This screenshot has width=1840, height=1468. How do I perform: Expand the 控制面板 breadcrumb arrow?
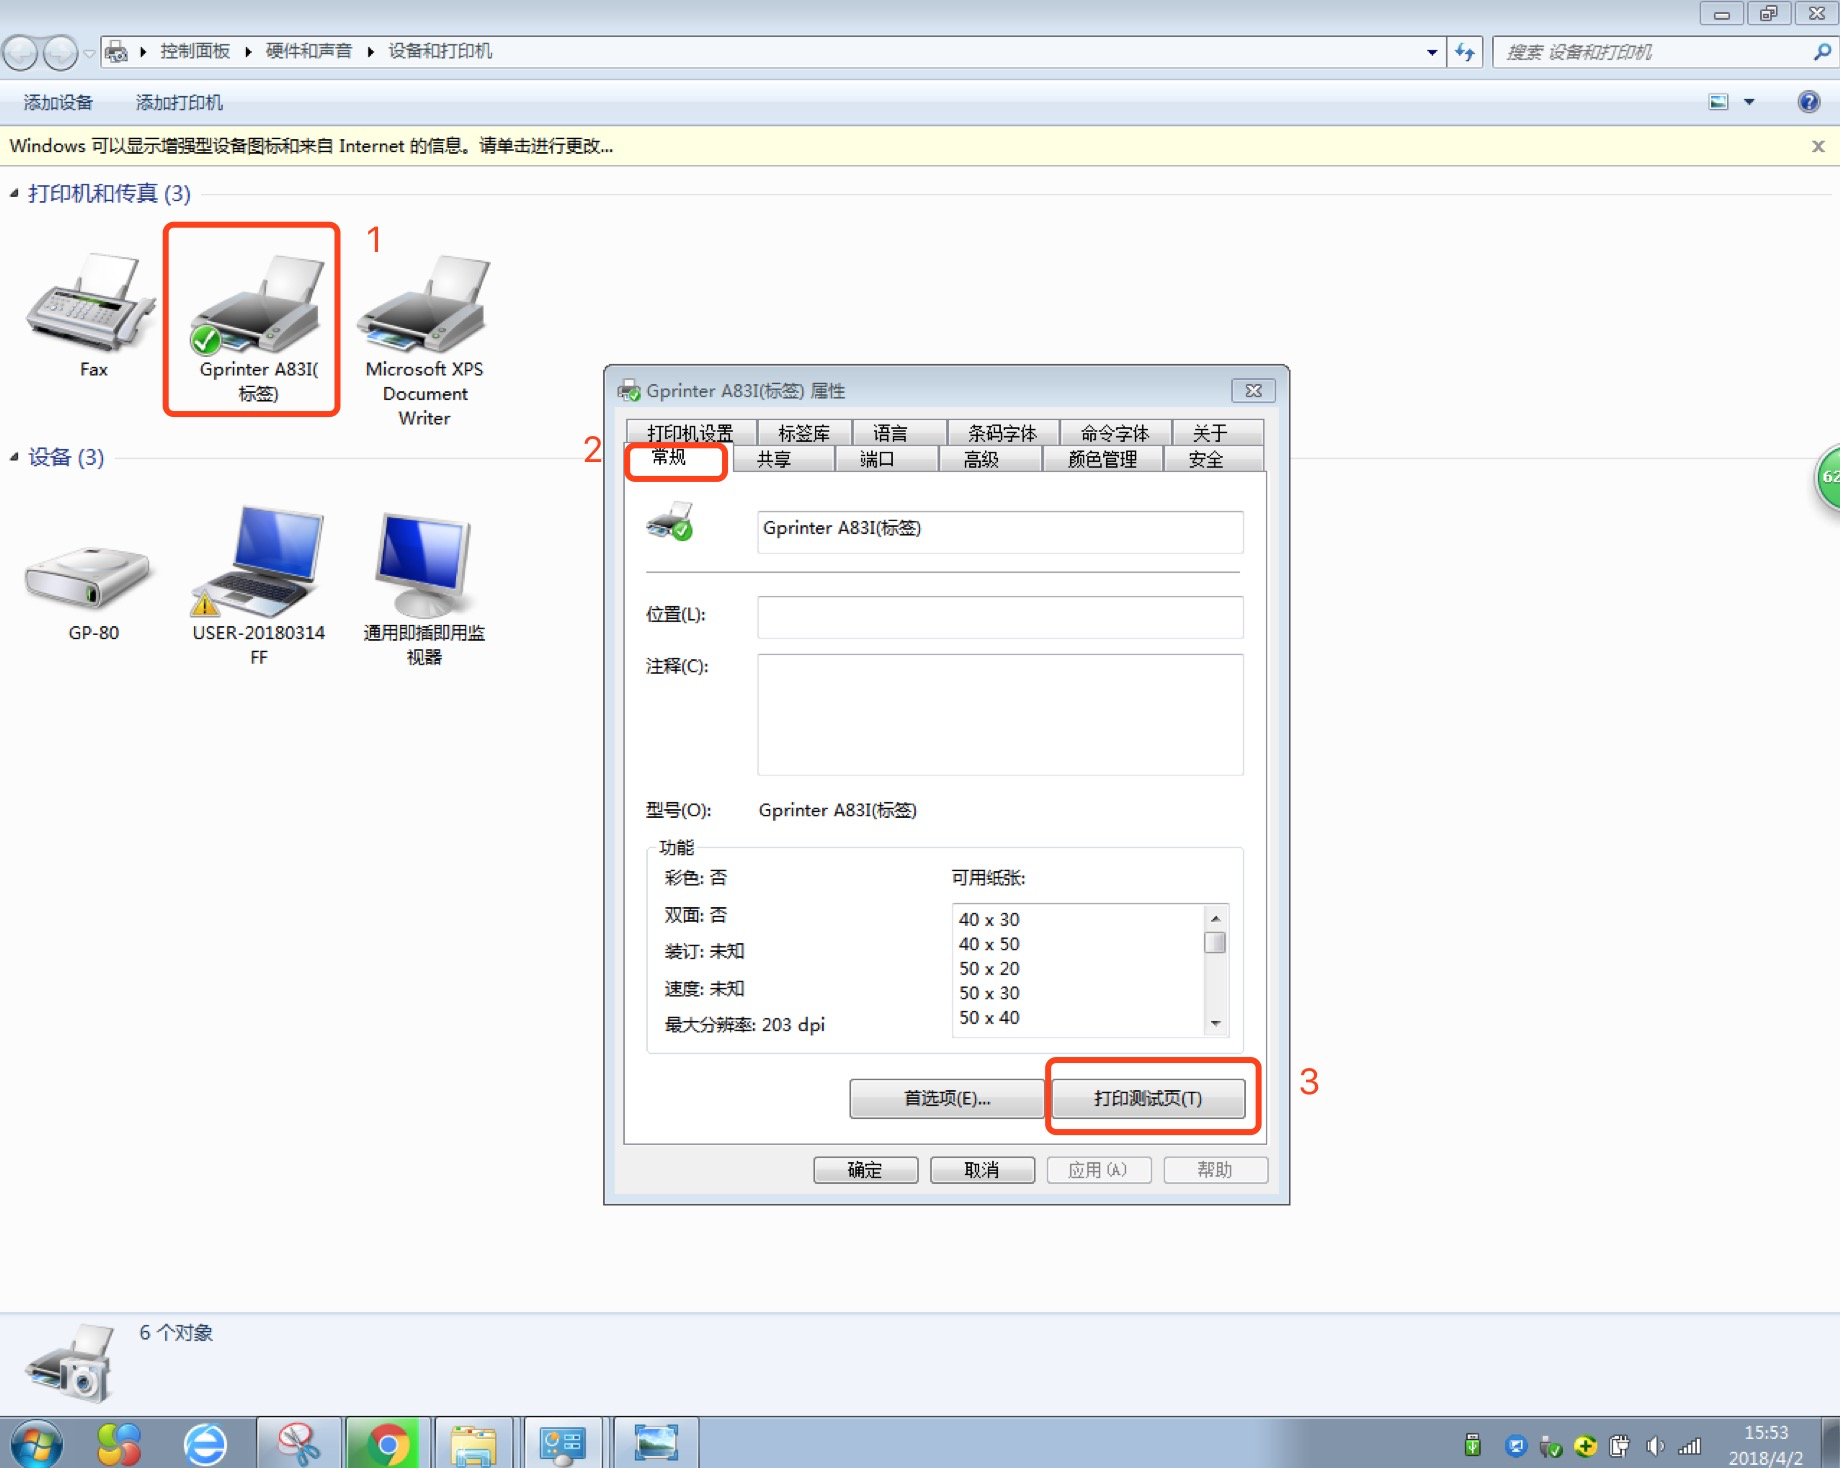(248, 52)
